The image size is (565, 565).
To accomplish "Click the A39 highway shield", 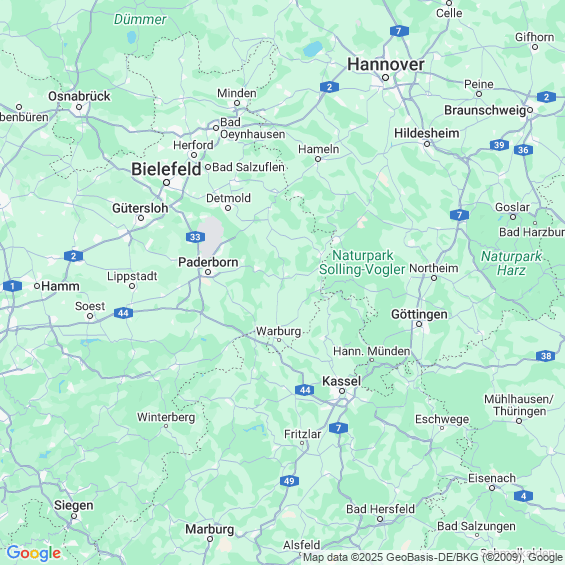I will point(499,145).
